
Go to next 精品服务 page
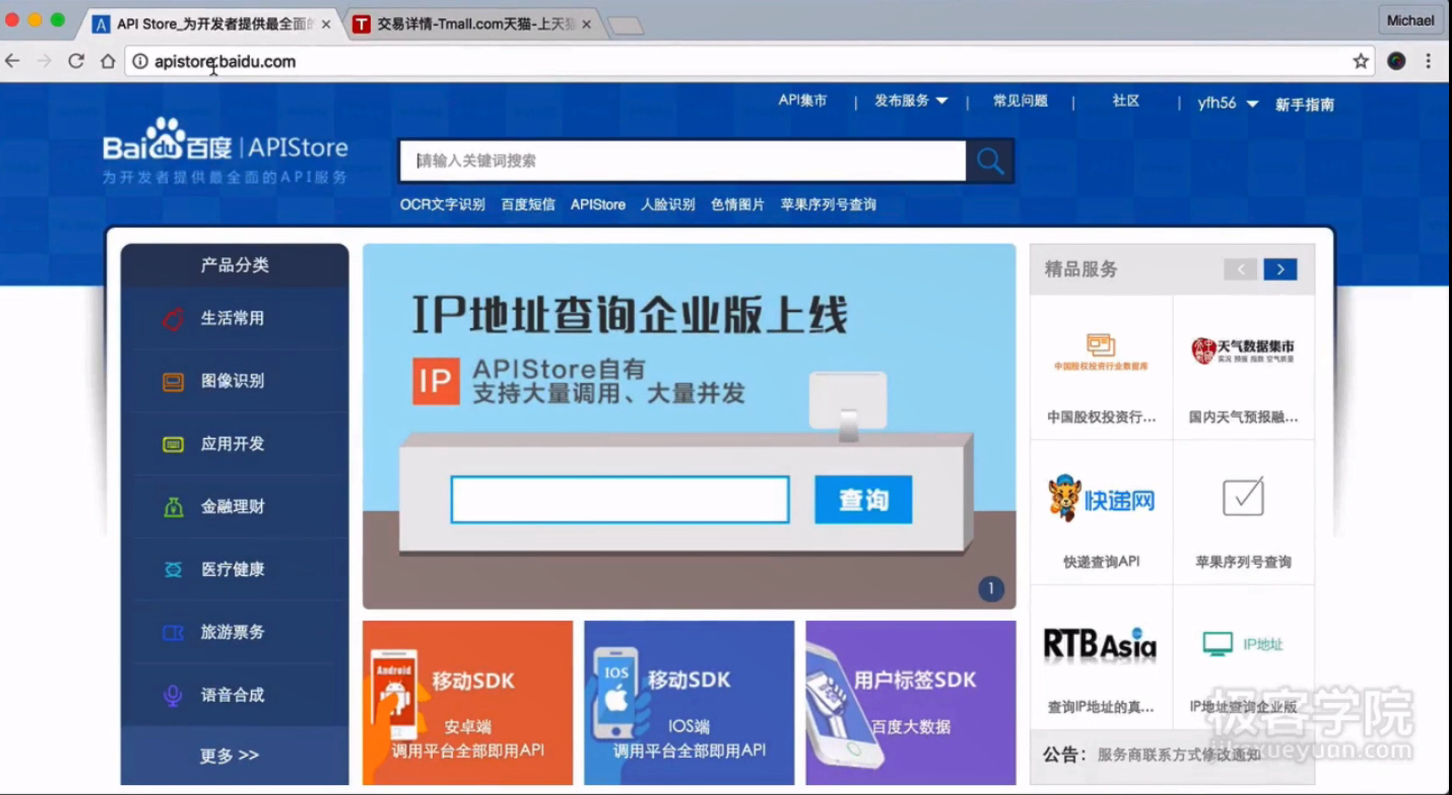(1280, 269)
